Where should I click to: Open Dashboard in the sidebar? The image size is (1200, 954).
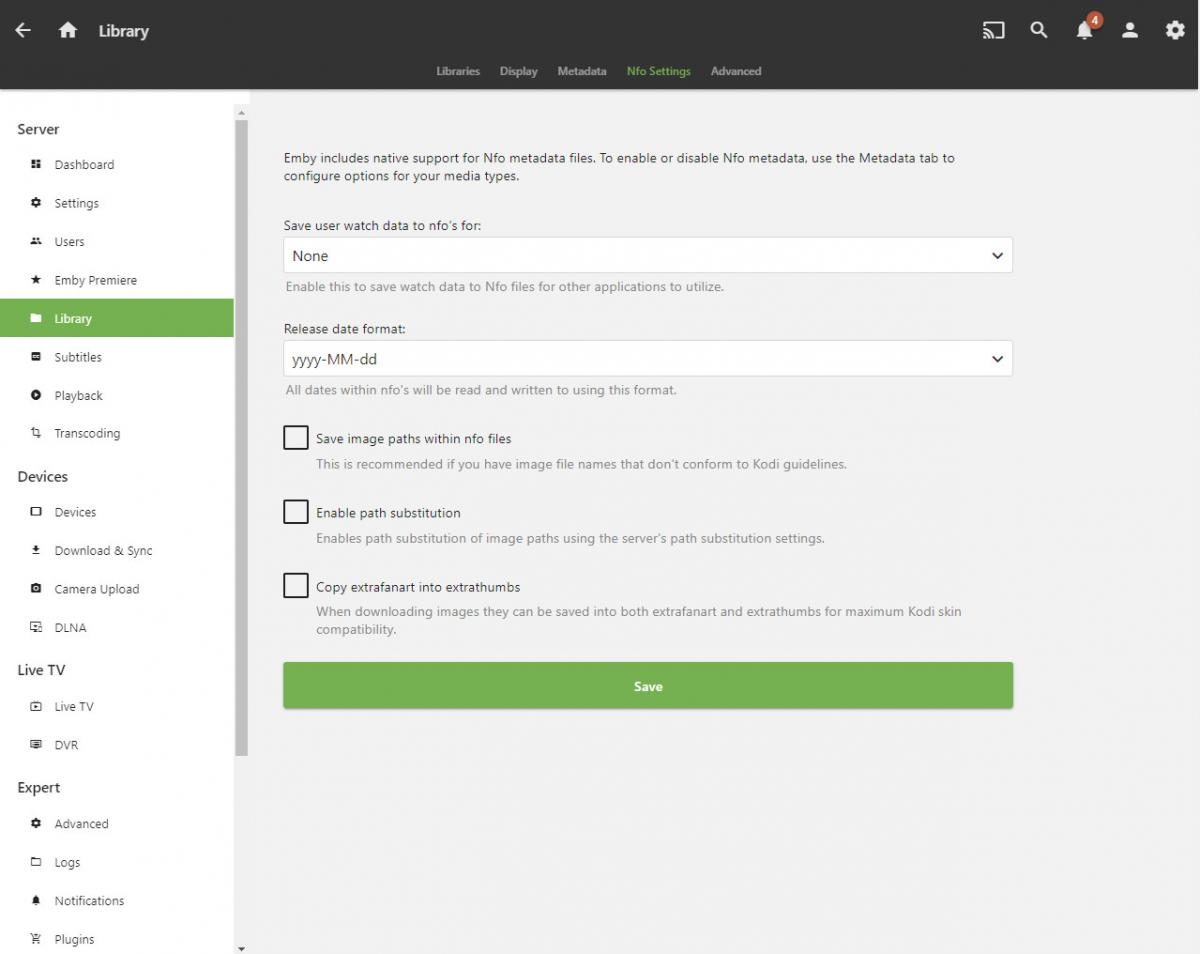tap(84, 164)
